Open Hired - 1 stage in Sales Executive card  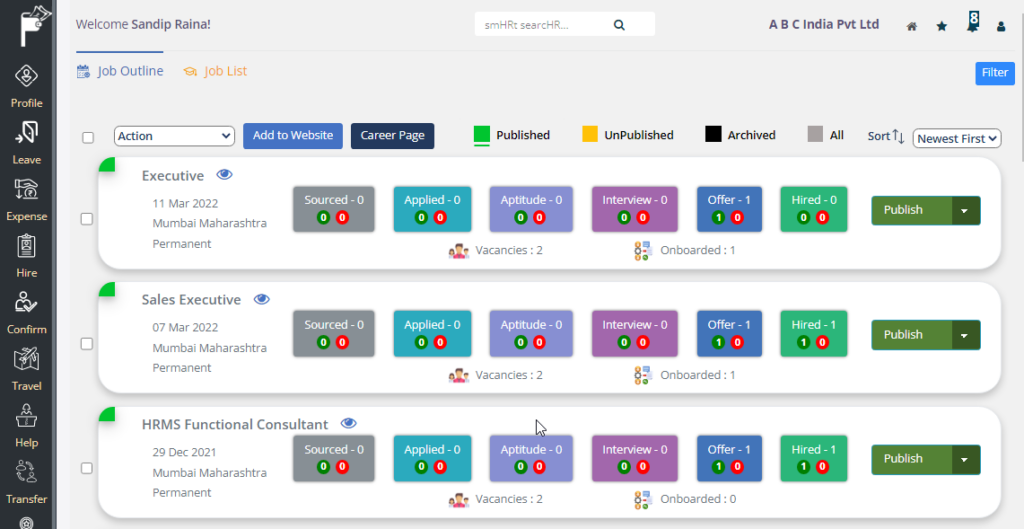pos(814,334)
